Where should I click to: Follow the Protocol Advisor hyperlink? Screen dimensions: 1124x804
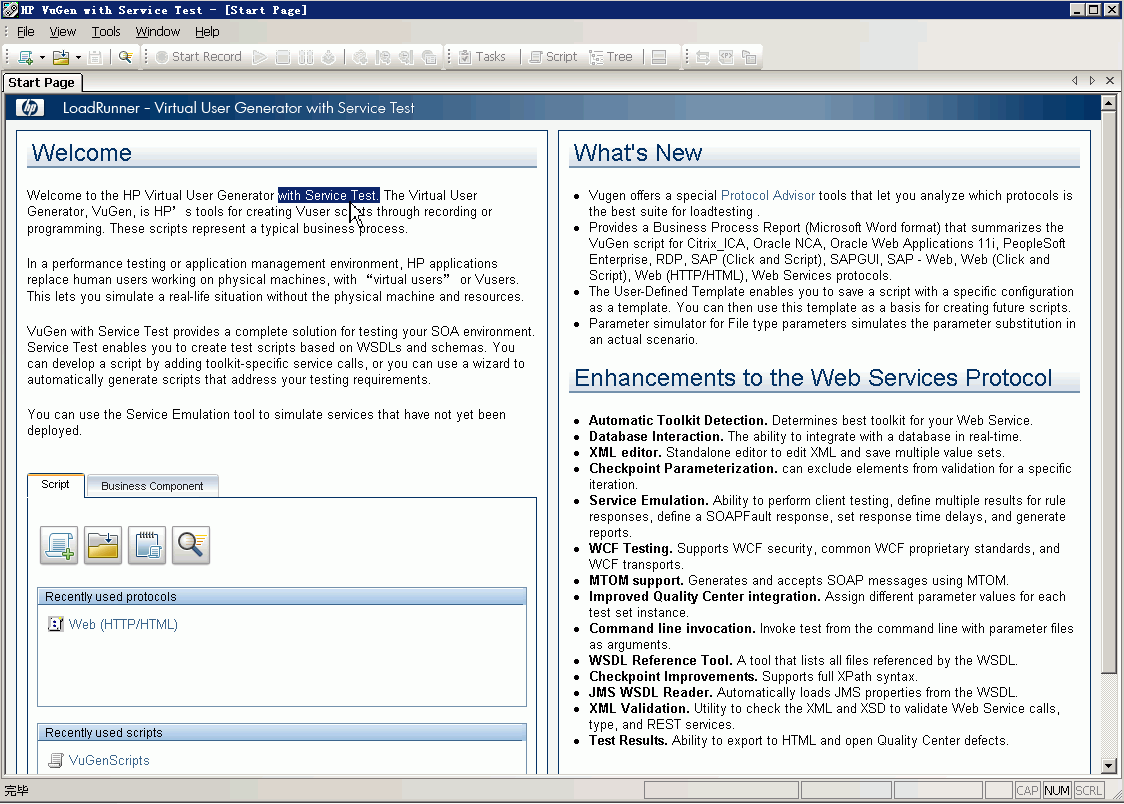[768, 196]
